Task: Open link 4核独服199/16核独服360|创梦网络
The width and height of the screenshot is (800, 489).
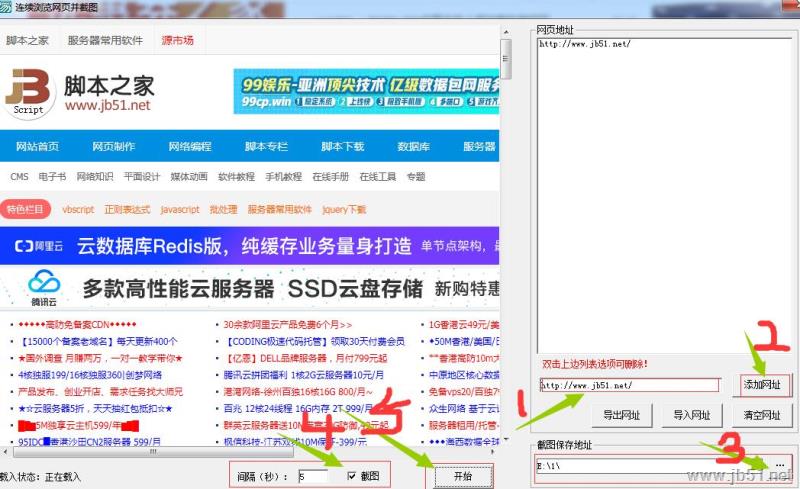Action: pos(90,375)
